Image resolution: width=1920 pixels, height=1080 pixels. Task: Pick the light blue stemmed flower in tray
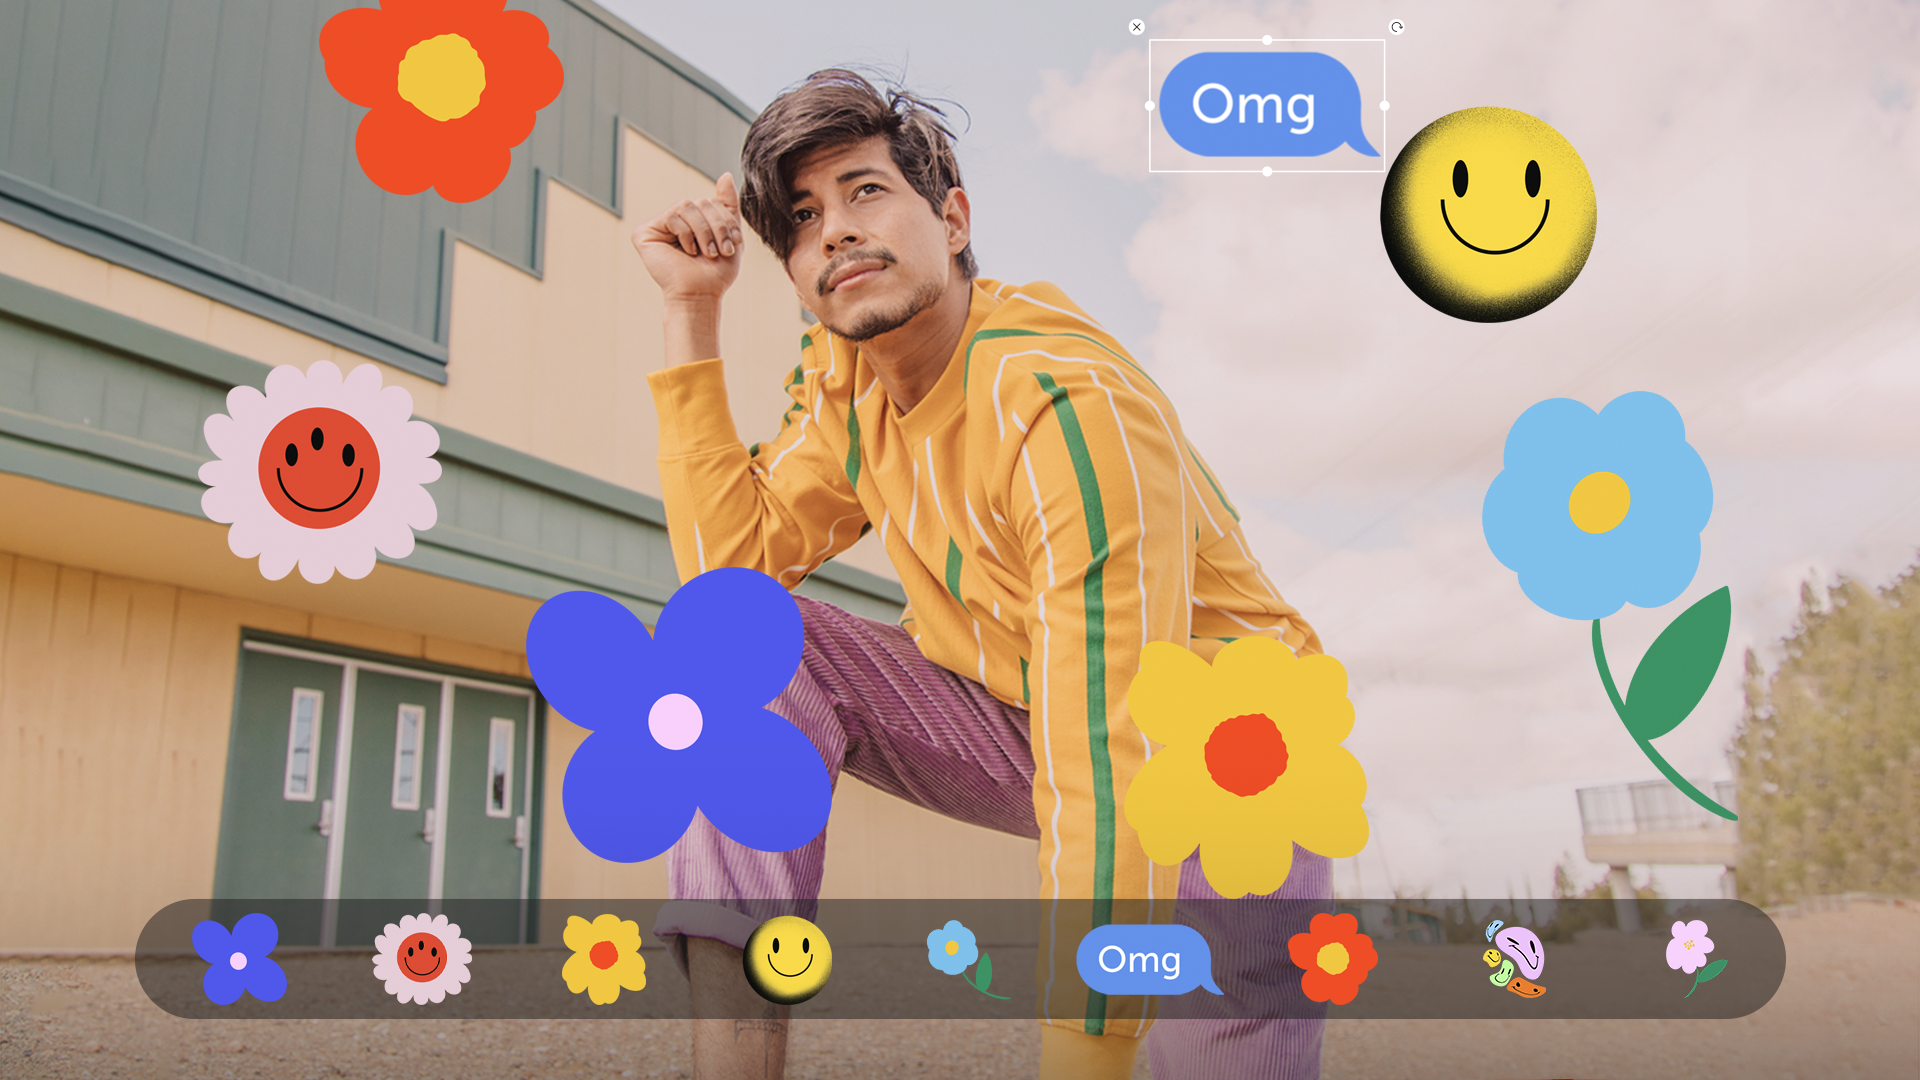point(966,959)
